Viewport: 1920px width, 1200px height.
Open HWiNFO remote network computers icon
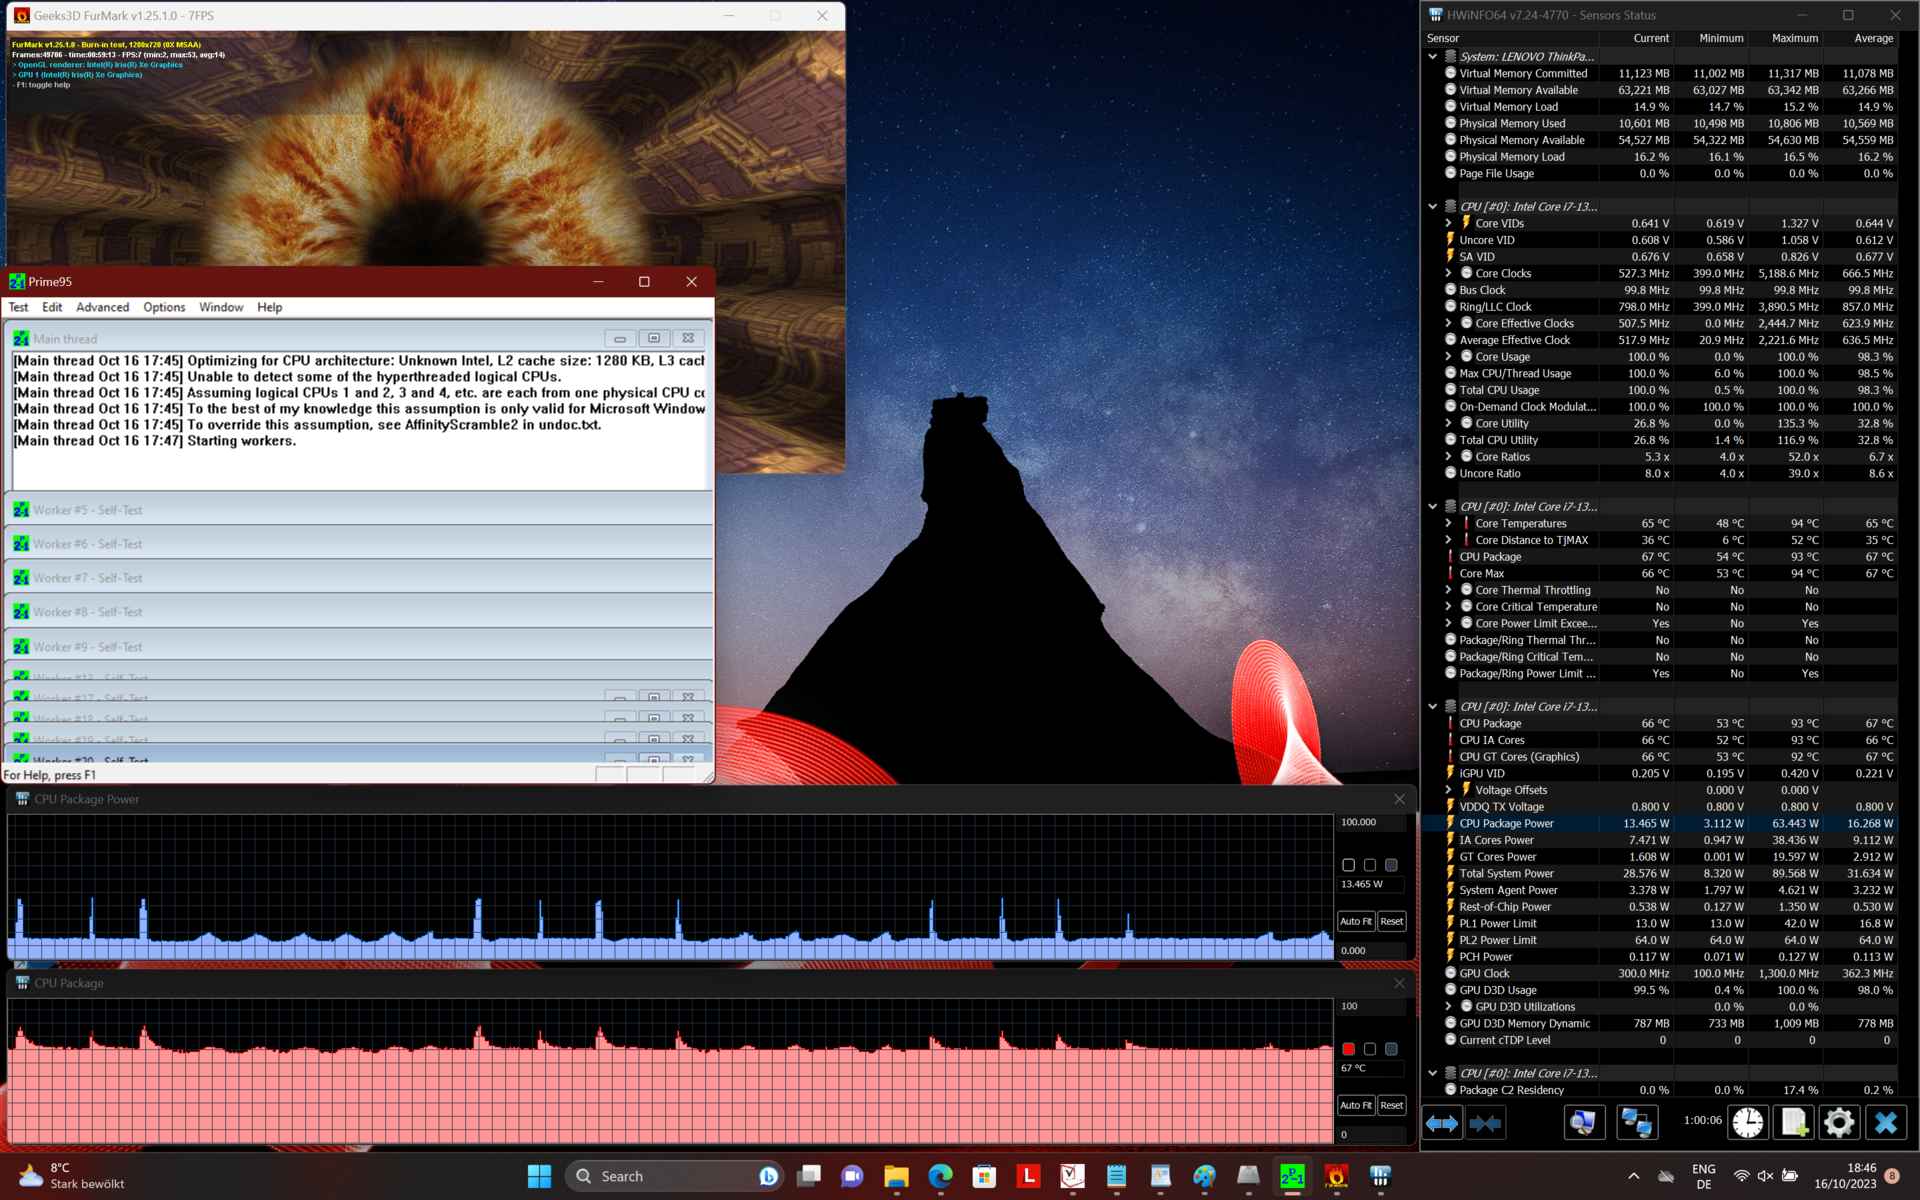1636,1123
